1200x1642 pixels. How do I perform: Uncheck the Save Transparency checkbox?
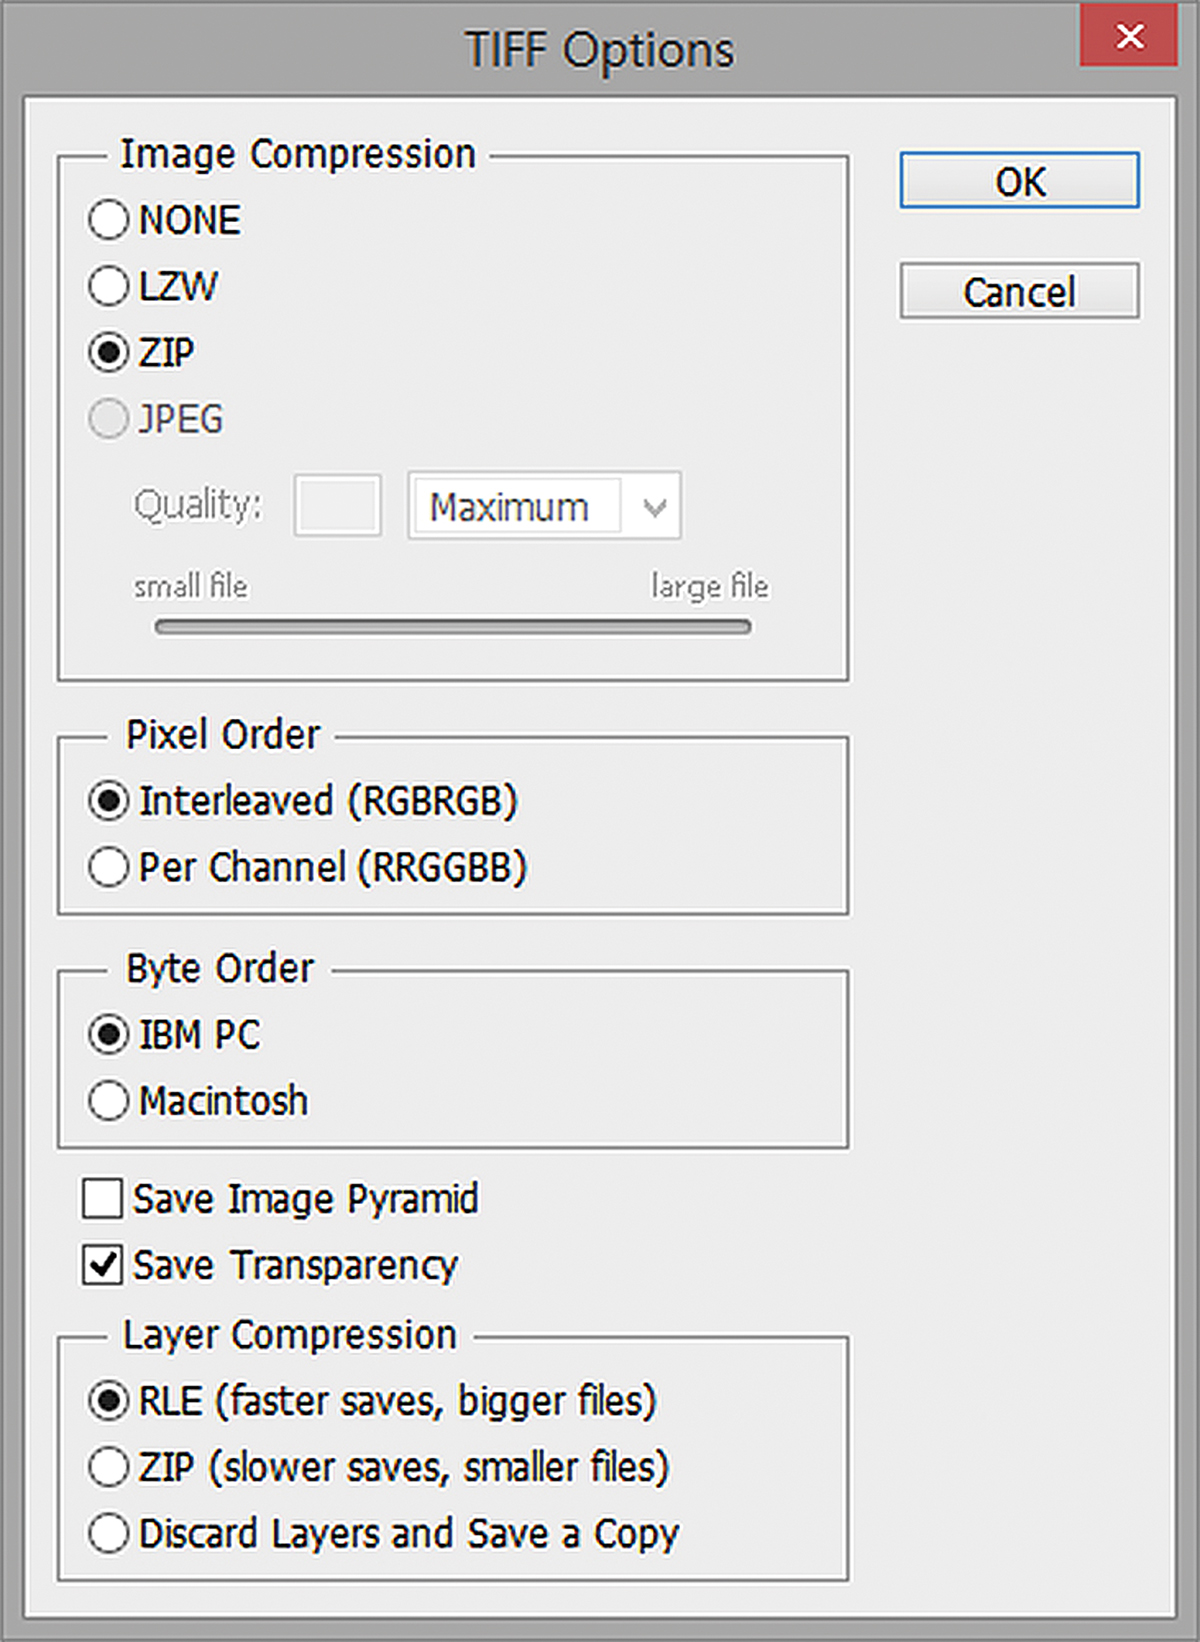click(x=102, y=1265)
